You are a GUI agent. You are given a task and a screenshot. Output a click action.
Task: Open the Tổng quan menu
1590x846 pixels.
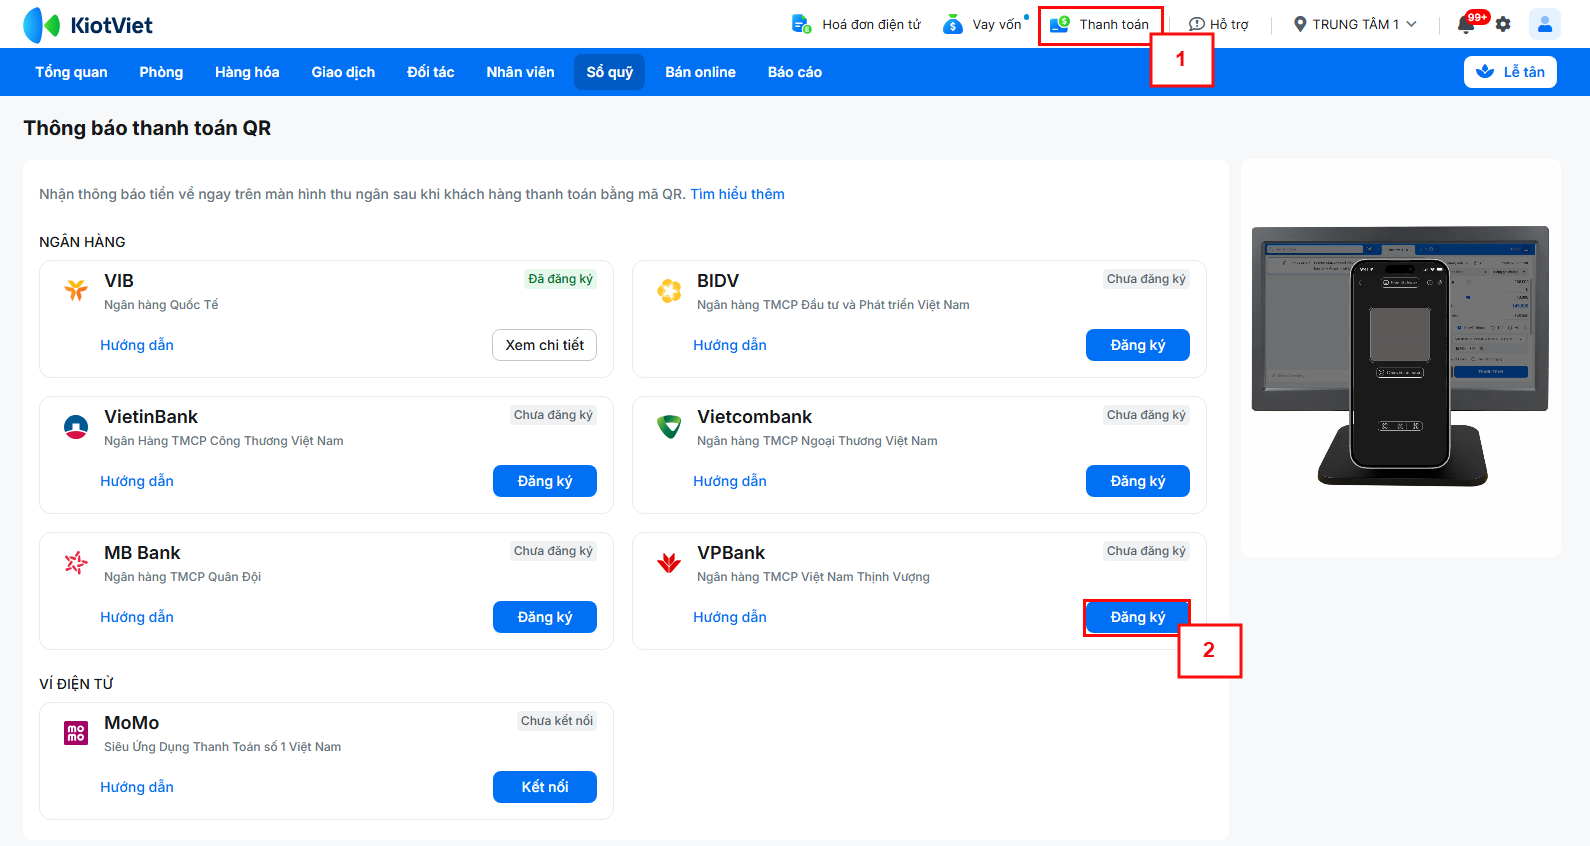pos(71,72)
